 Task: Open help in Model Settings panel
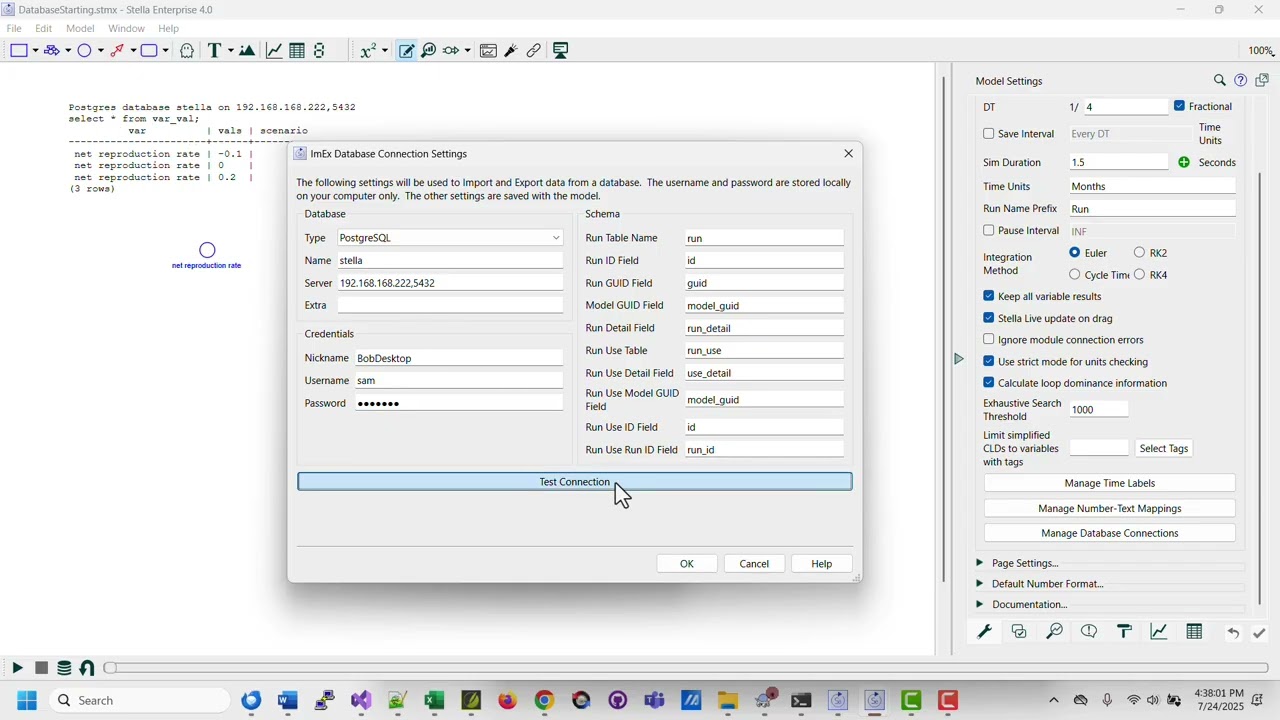tap(1241, 80)
